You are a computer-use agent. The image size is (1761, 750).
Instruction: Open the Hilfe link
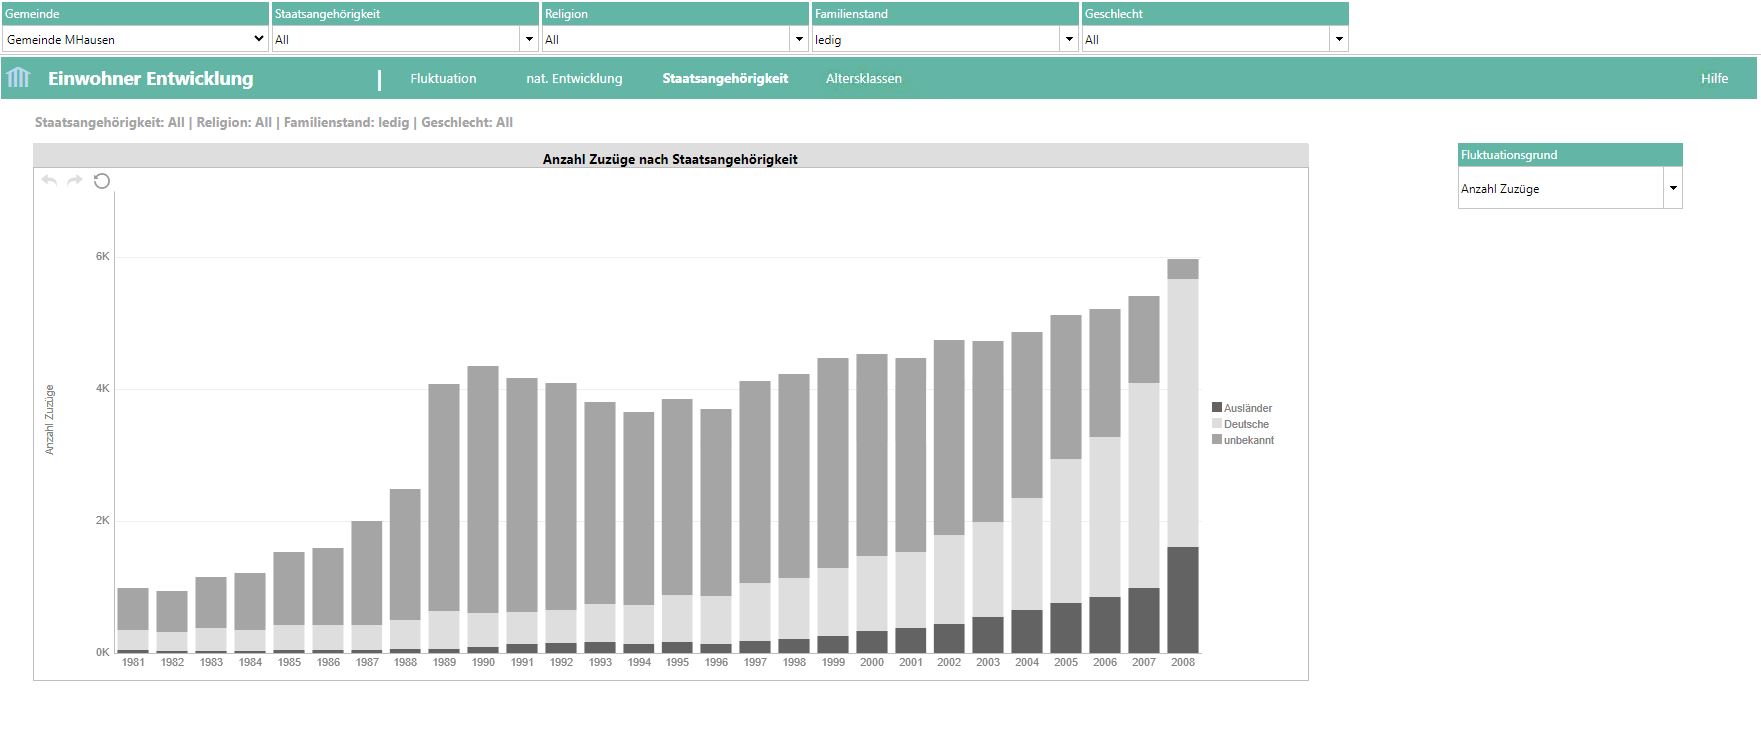[x=1714, y=79]
